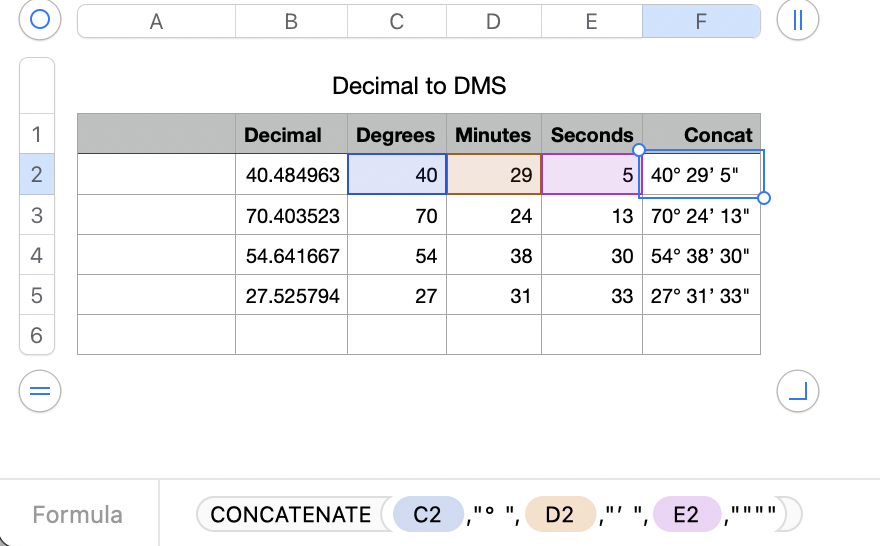Click the CONCATENATE function token in formula
This screenshot has height=546, width=880.
[x=290, y=515]
